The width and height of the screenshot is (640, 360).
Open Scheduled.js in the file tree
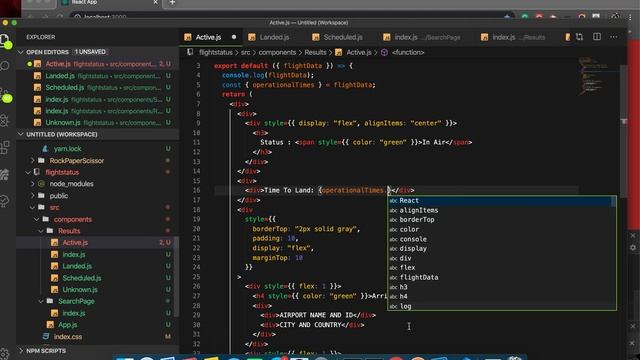[82, 278]
